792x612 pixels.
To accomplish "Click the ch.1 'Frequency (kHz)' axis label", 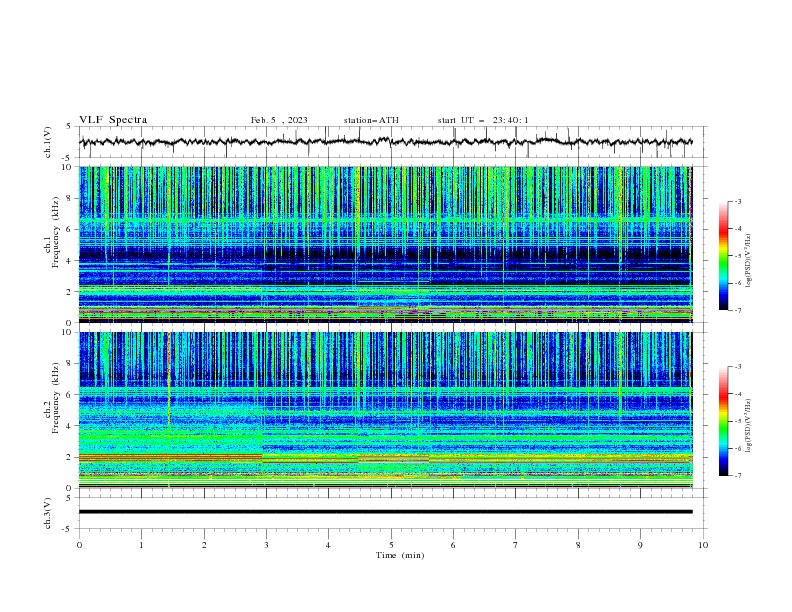I will coord(56,233).
